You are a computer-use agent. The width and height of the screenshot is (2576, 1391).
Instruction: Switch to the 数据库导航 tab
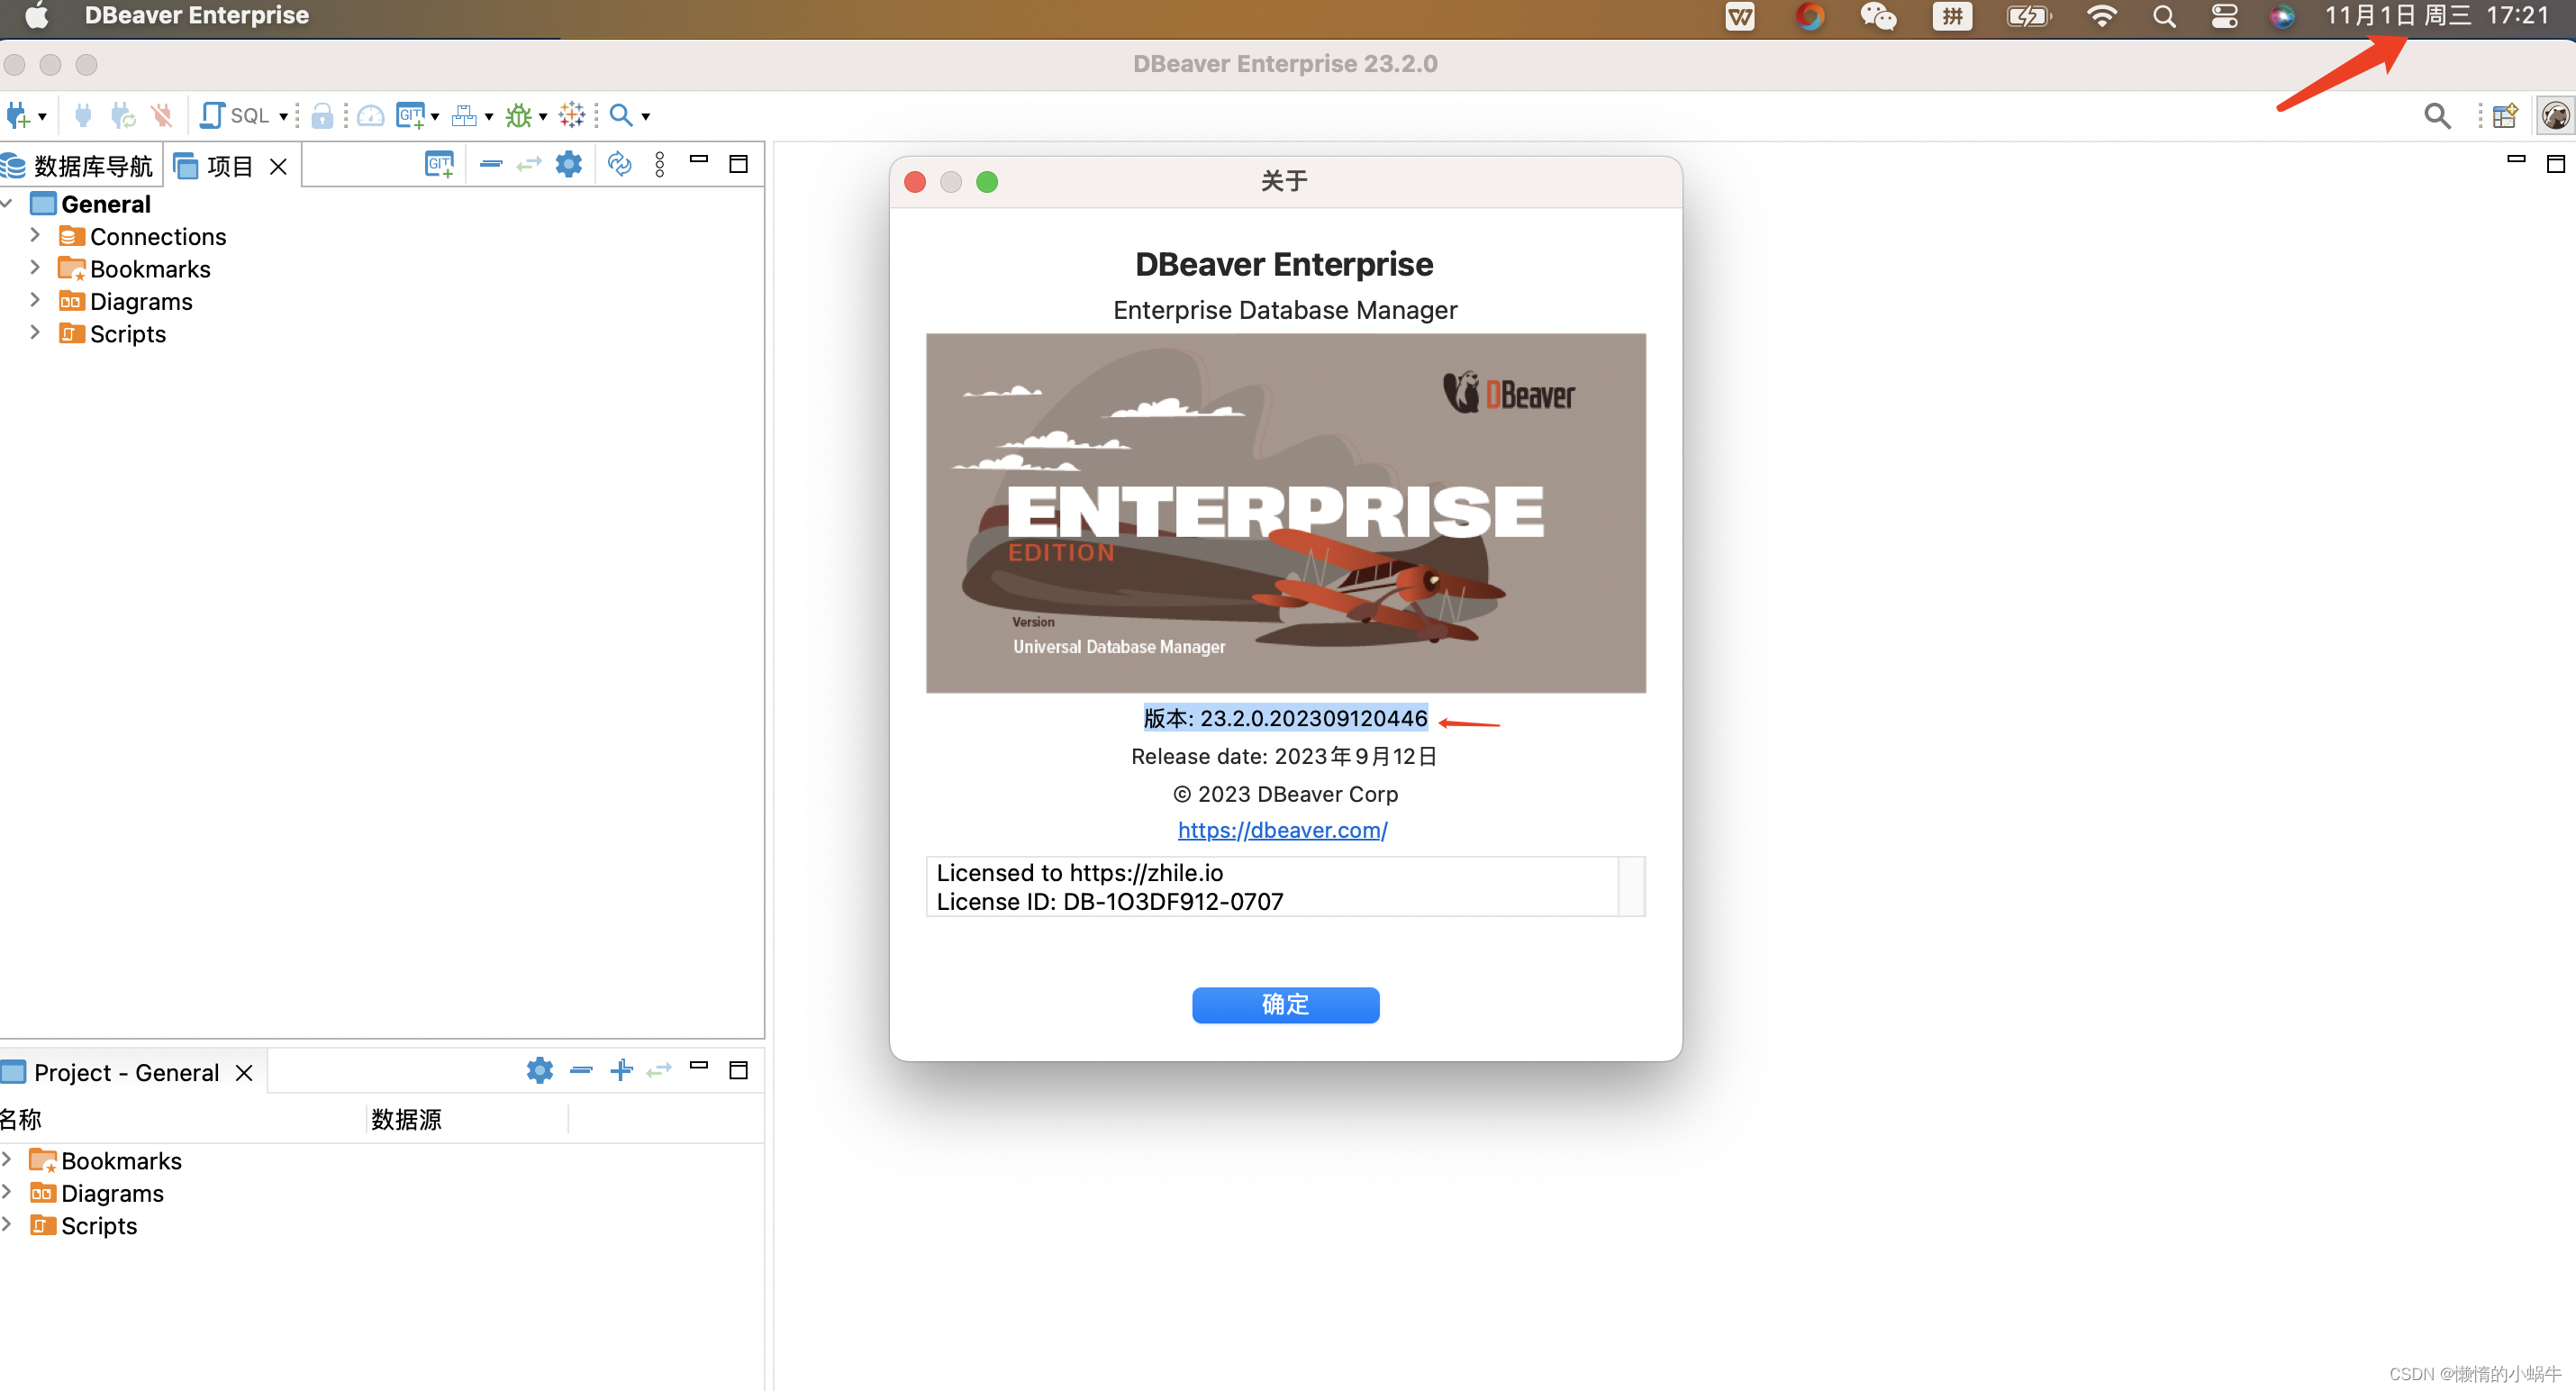(80, 166)
